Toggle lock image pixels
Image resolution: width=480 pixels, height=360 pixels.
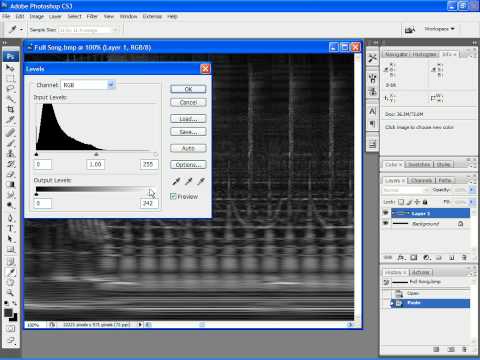point(409,202)
